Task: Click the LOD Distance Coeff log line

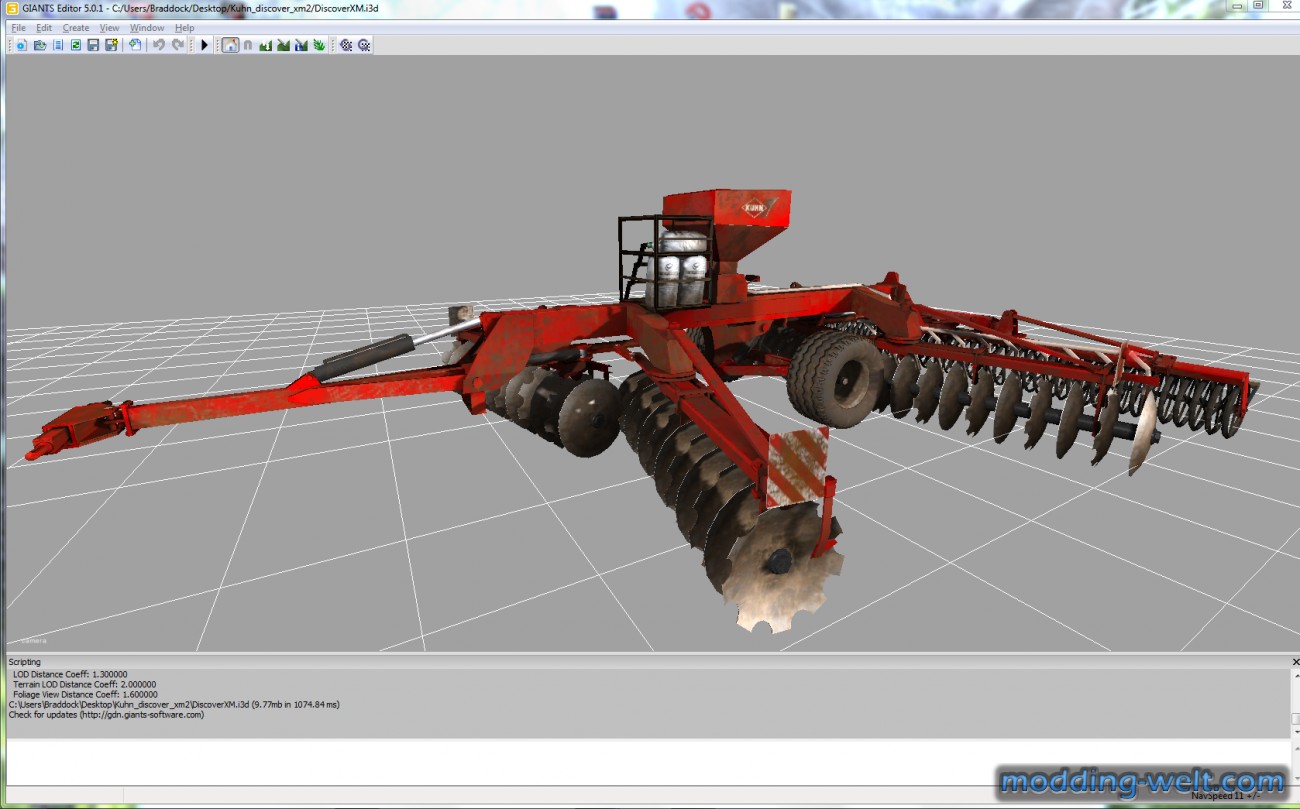Action: point(70,675)
